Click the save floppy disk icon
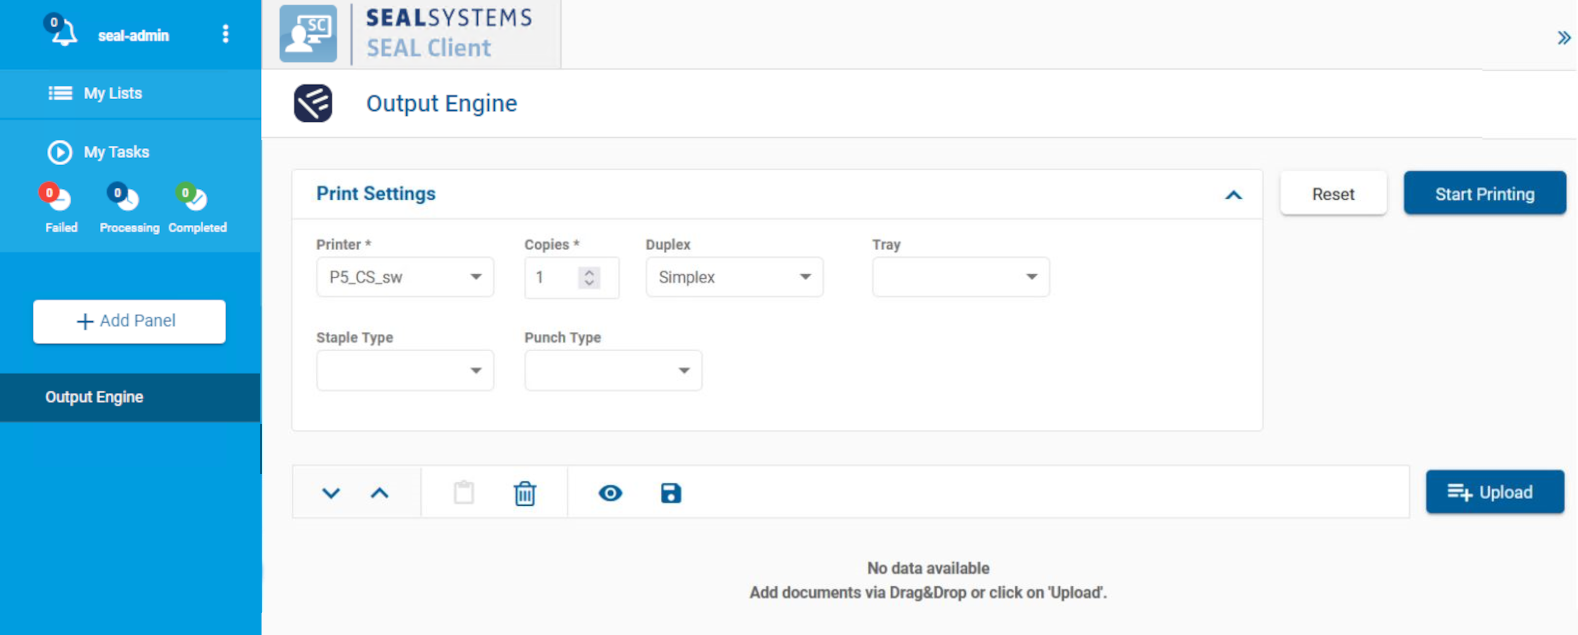Image resolution: width=1578 pixels, height=635 pixels. [671, 493]
